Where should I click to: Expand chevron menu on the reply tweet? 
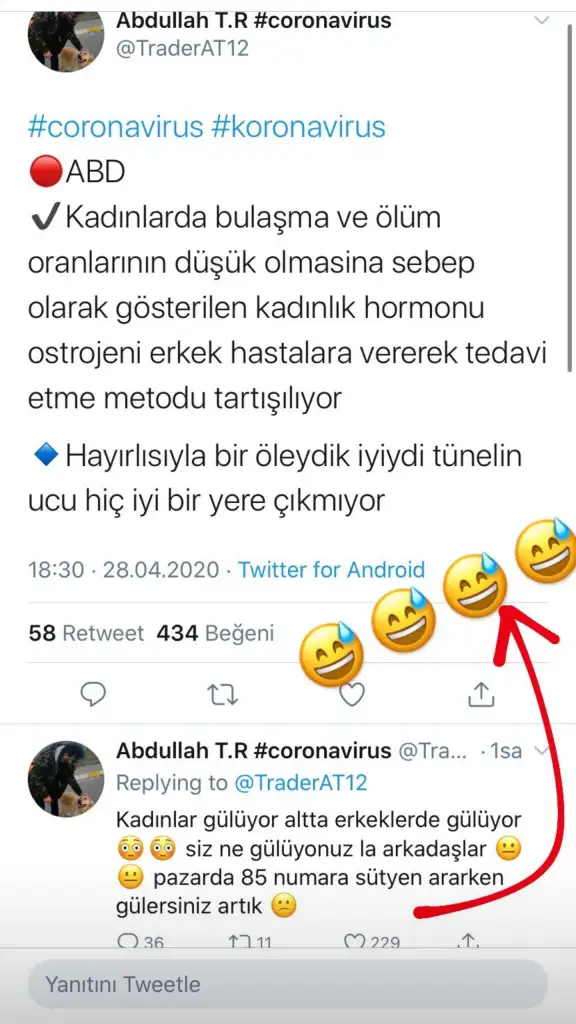pyautogui.click(x=540, y=751)
